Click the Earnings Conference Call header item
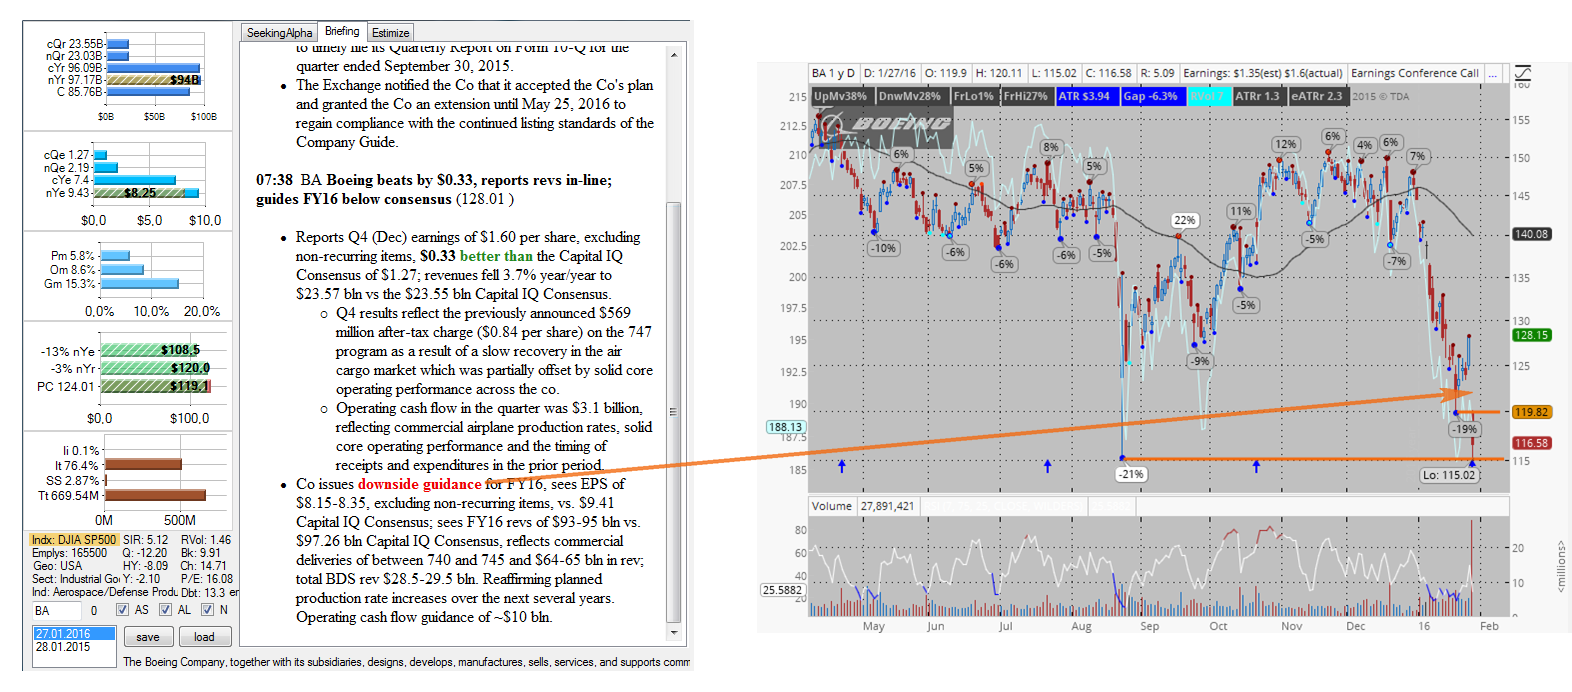Screen dimensions: 1572x692 tap(1414, 73)
